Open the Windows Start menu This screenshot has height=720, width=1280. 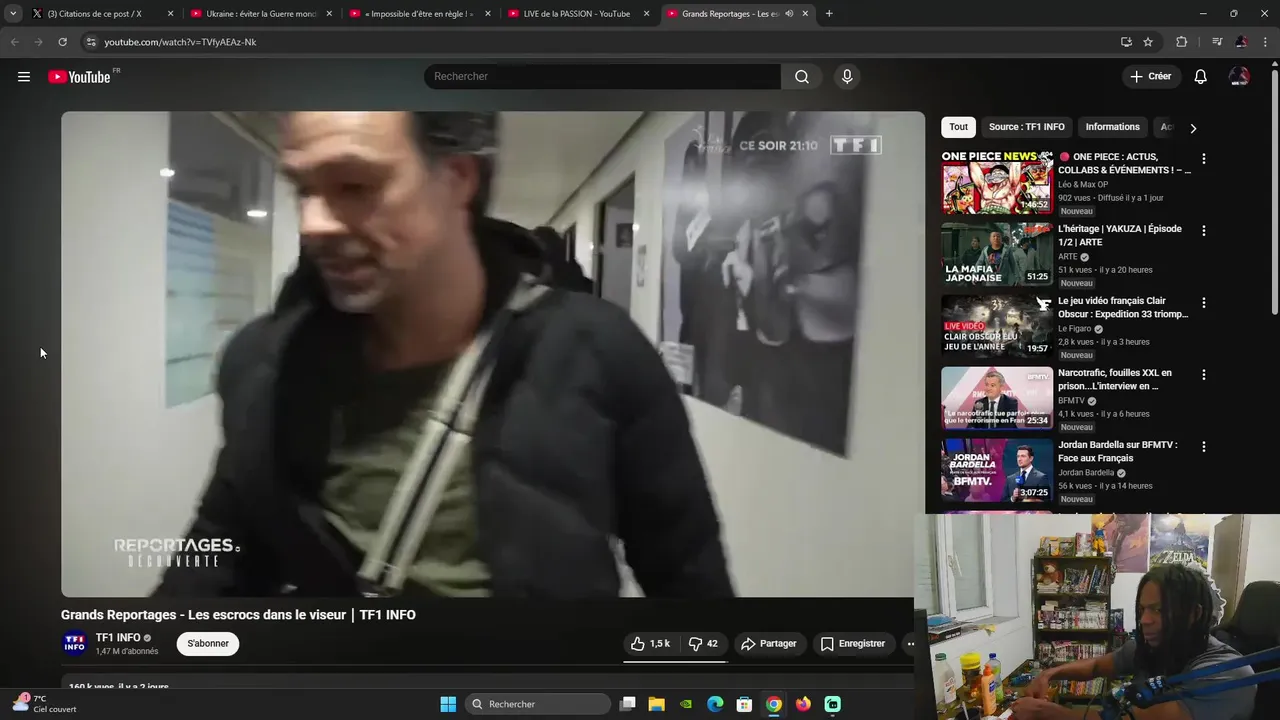tap(448, 704)
